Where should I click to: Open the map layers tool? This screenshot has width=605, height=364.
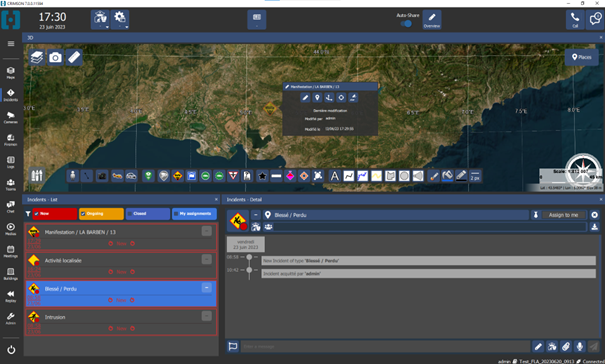pos(37,58)
